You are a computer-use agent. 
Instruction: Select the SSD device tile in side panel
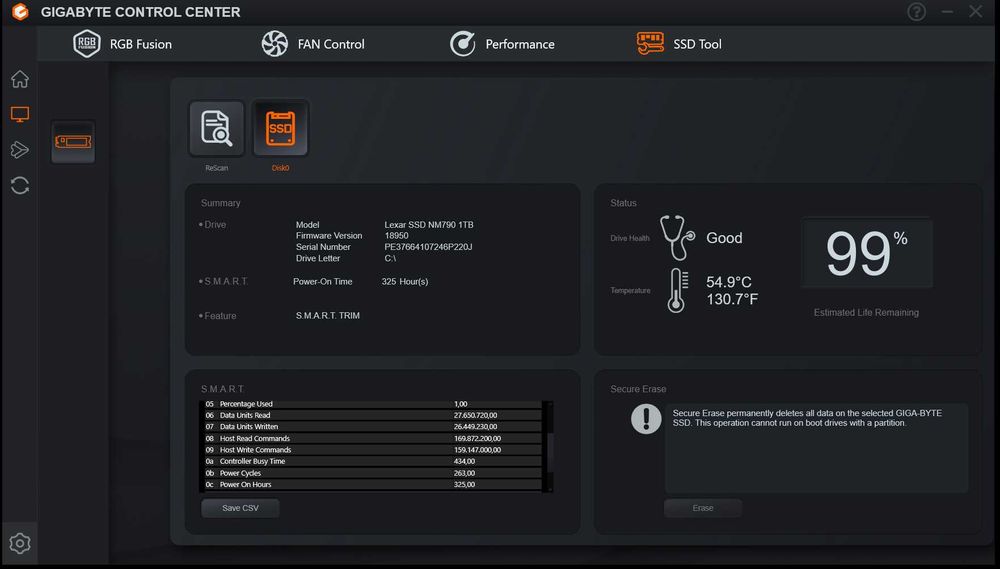pyautogui.click(x=73, y=142)
